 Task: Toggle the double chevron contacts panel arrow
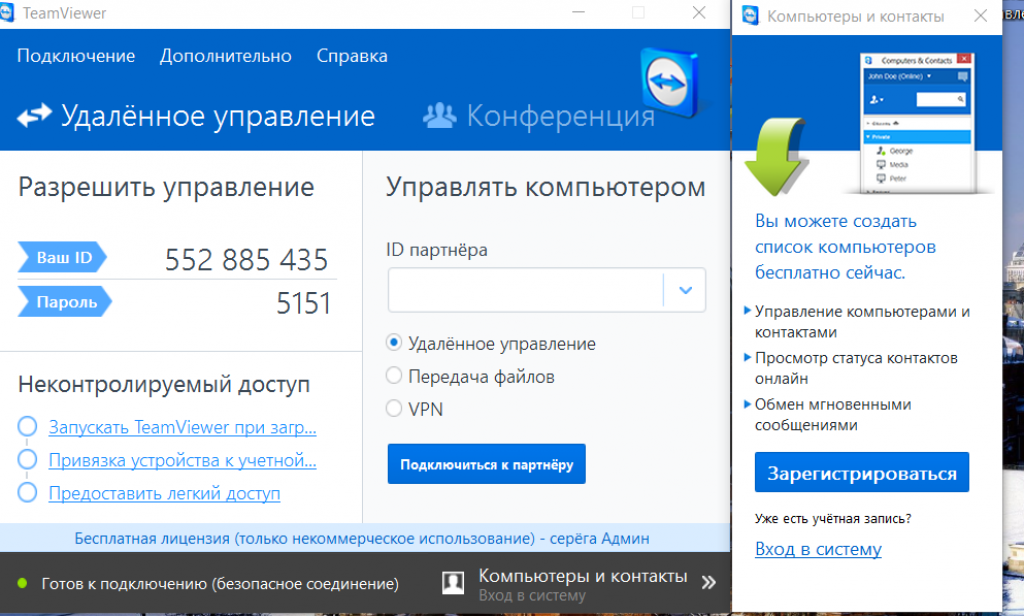point(709,582)
